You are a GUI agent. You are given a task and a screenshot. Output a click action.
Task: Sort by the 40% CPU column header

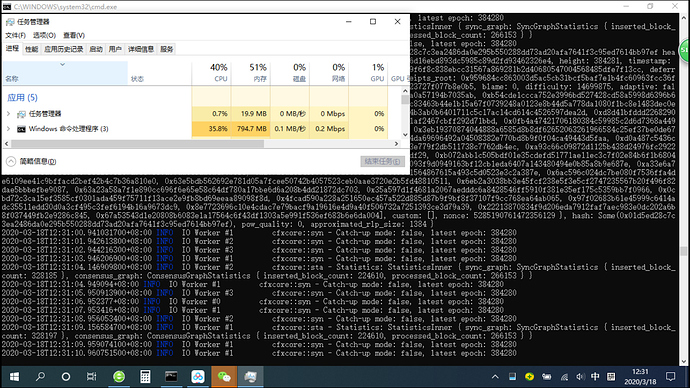click(211, 73)
